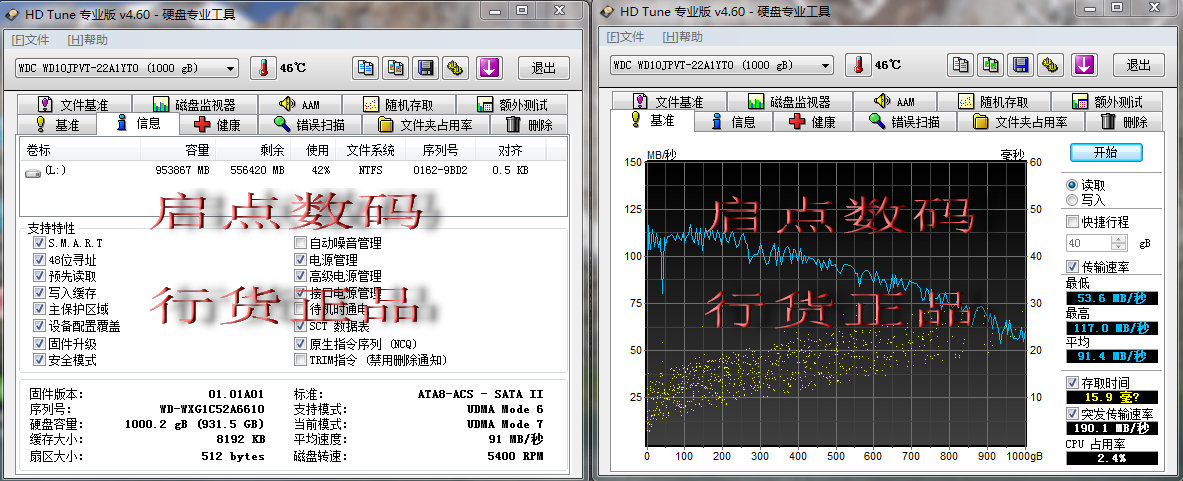The height and width of the screenshot is (481, 1183).
Task: Expand the drive selection dropdown in right window
Action: click(x=825, y=65)
